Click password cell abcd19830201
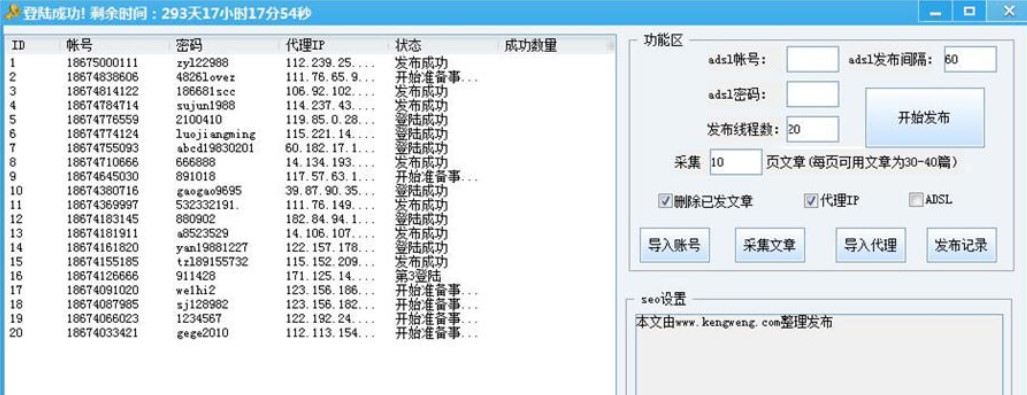 click(x=215, y=148)
